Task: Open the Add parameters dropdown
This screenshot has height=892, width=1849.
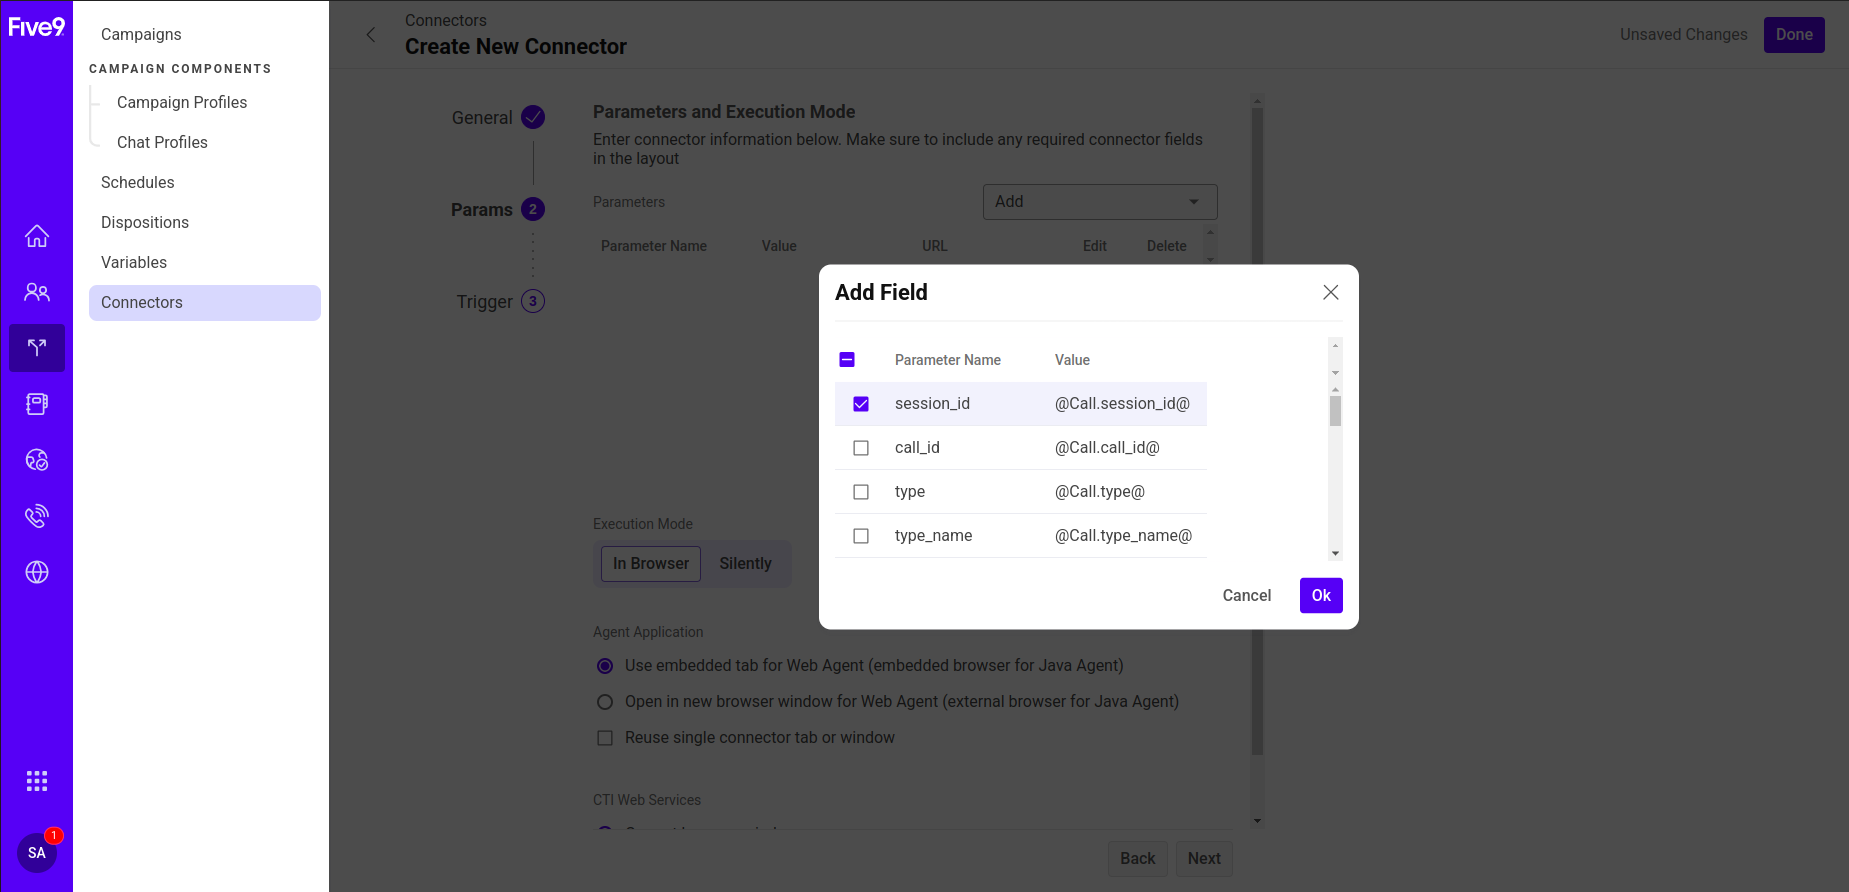Action: pyautogui.click(x=1099, y=202)
